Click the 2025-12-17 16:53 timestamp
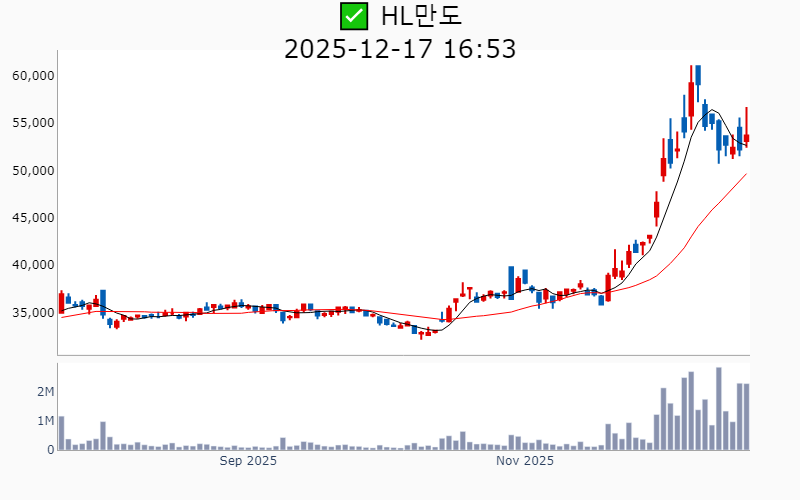The width and height of the screenshot is (800, 500). click(400, 49)
